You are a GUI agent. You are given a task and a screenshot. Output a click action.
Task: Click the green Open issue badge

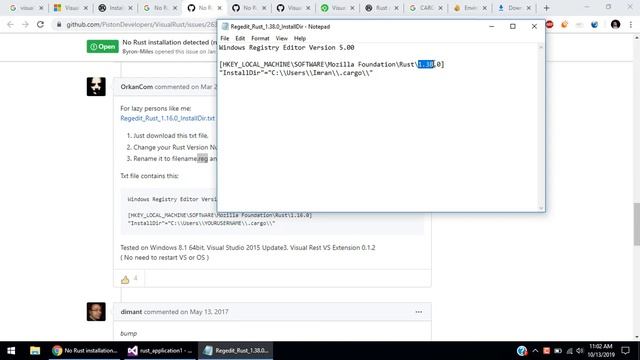[x=102, y=47]
